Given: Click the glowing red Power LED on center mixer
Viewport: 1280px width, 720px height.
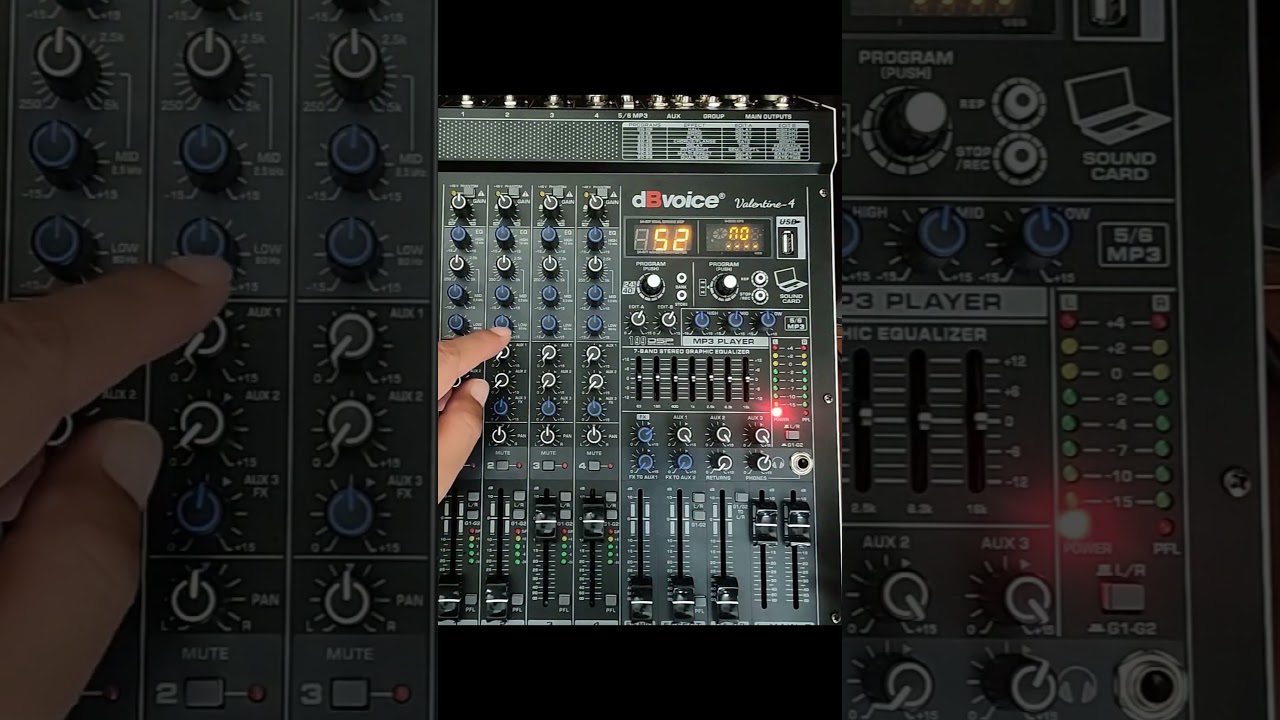Looking at the screenshot, I should coord(777,412).
